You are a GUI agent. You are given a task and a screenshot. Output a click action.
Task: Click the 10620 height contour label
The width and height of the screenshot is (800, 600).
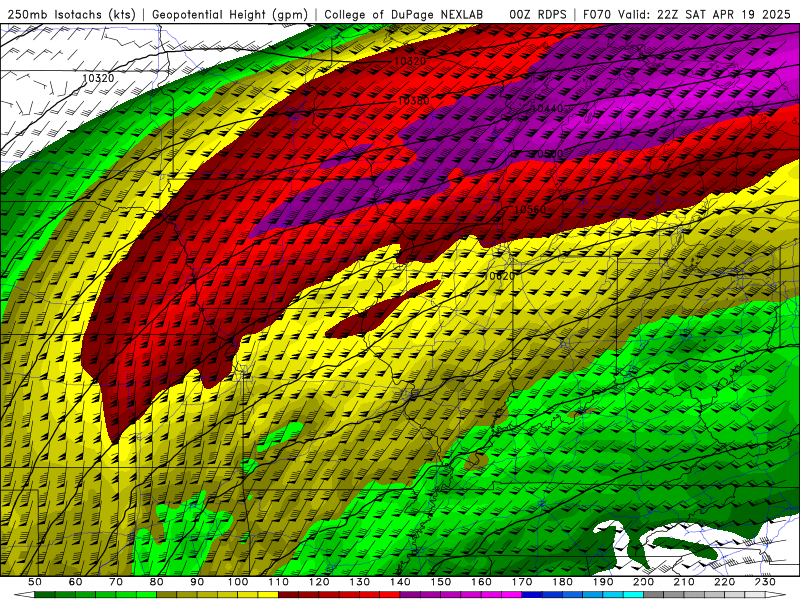(x=499, y=276)
